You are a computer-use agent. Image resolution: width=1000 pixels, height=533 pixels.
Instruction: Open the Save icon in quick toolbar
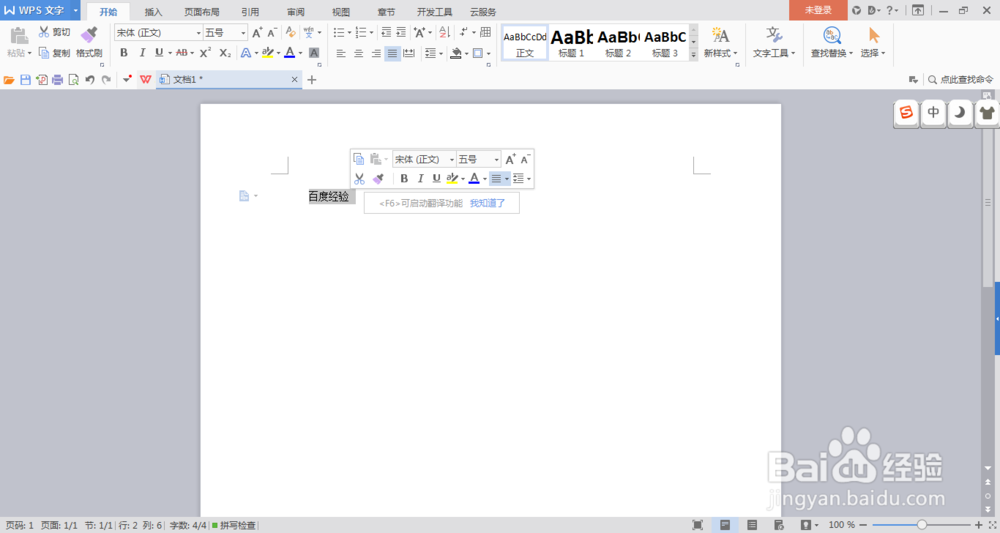click(26, 80)
